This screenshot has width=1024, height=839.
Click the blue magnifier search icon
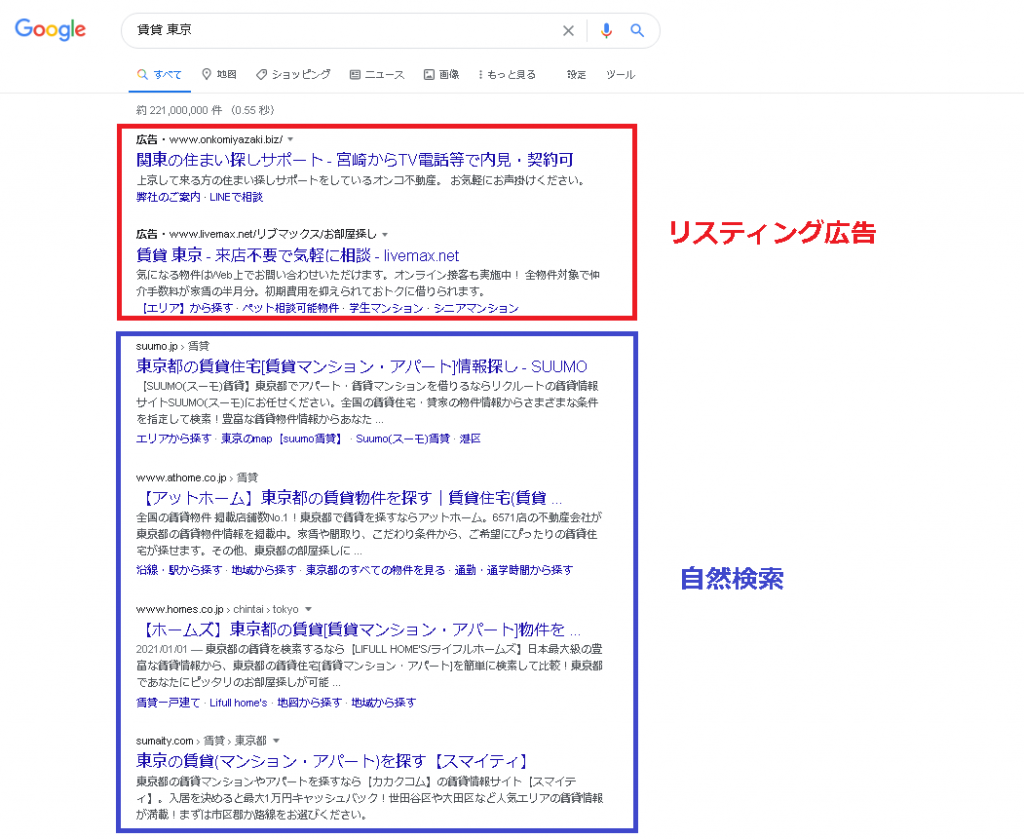pos(637,31)
